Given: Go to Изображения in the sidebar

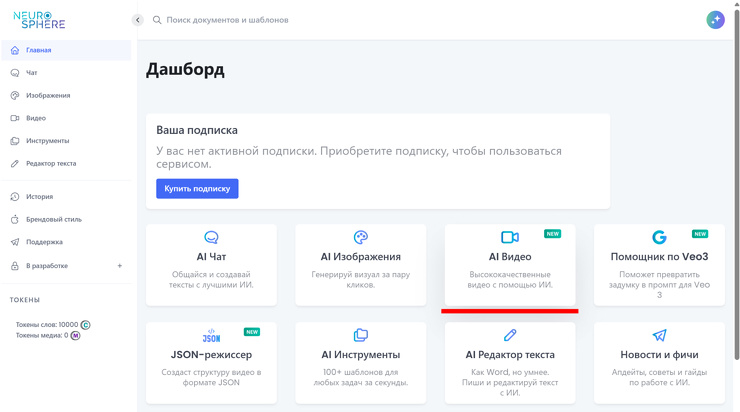Looking at the screenshot, I should click(x=47, y=96).
